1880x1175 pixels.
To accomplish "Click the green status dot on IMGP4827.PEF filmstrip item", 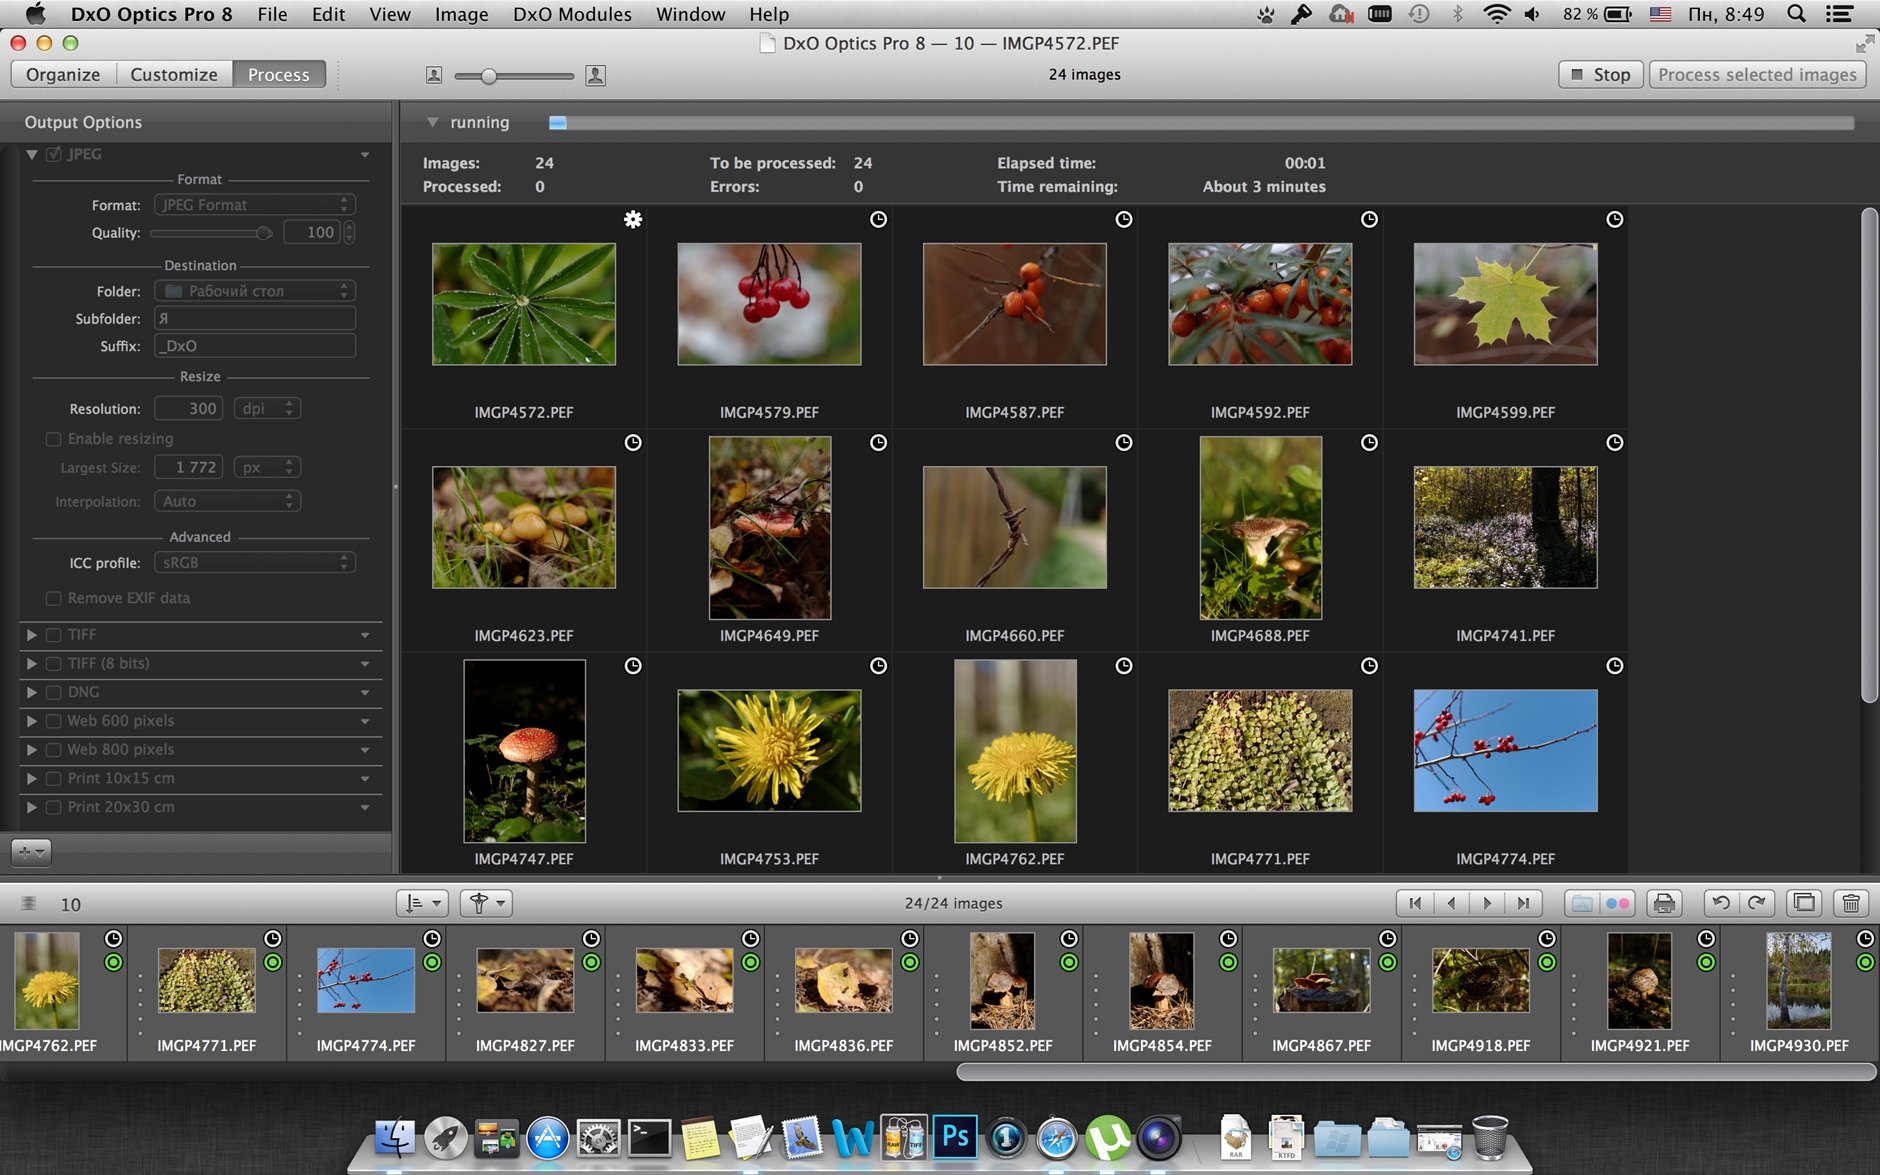I will 591,962.
